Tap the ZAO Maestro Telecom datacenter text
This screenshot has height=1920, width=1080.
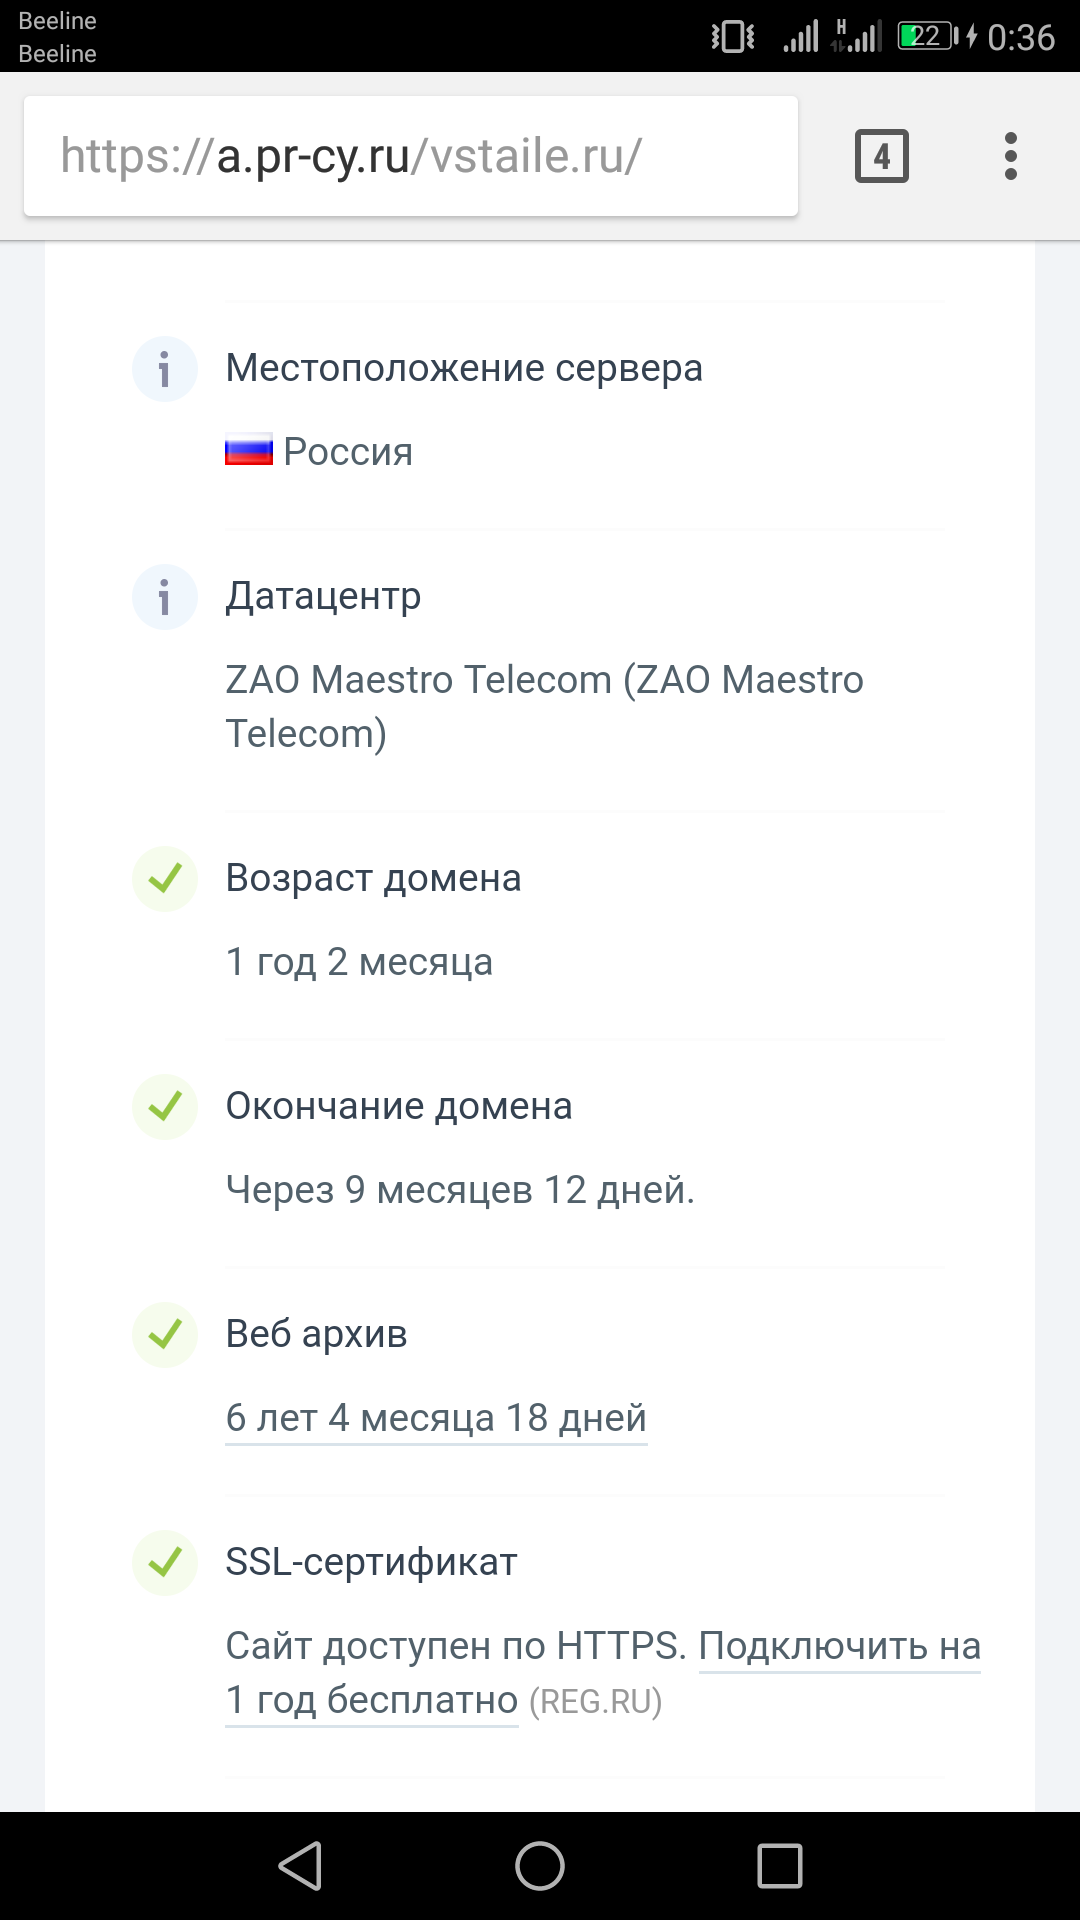click(544, 706)
